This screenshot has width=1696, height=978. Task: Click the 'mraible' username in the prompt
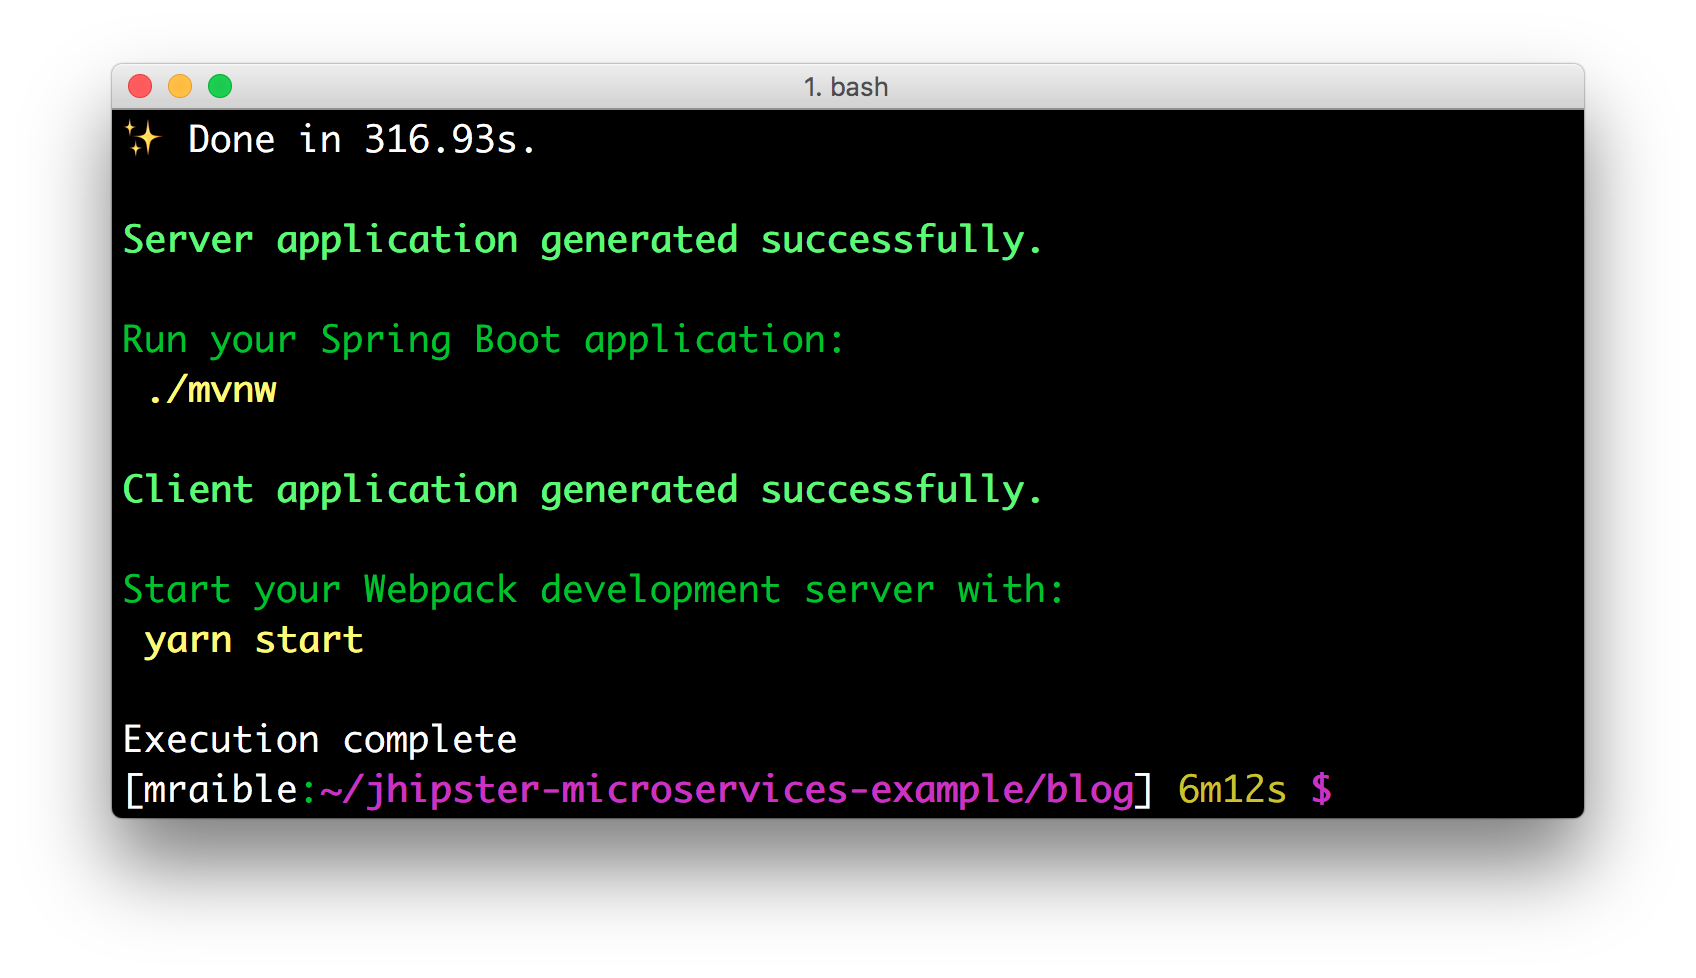click(x=220, y=790)
